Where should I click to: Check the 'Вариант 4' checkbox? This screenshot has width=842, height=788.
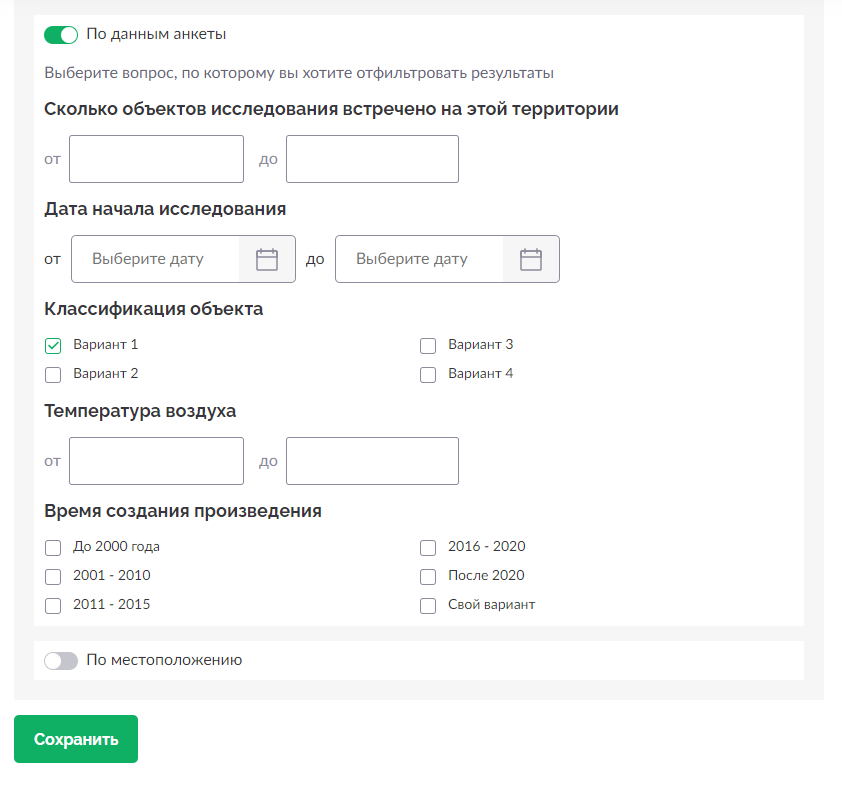pos(428,375)
